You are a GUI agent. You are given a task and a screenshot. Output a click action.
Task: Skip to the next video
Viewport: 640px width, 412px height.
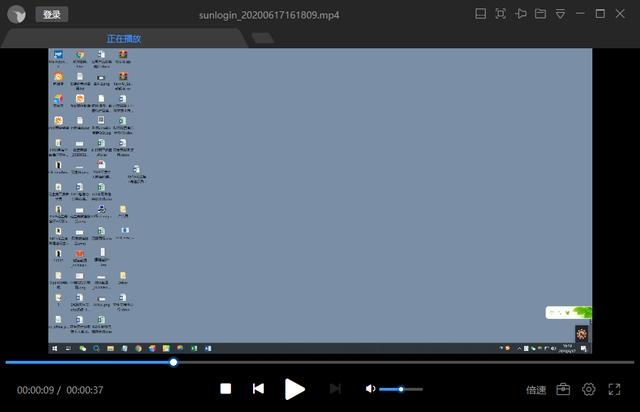(335, 389)
